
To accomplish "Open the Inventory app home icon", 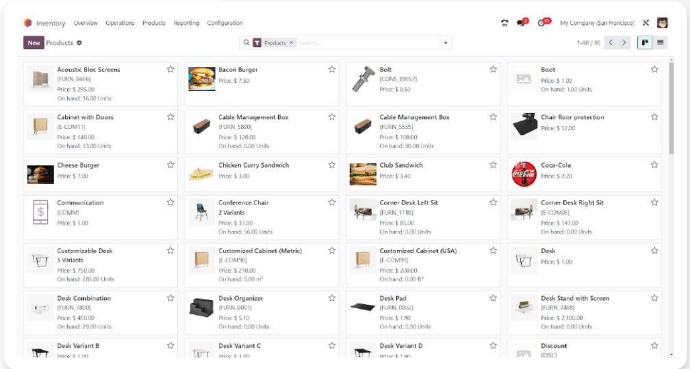I will (x=28, y=23).
